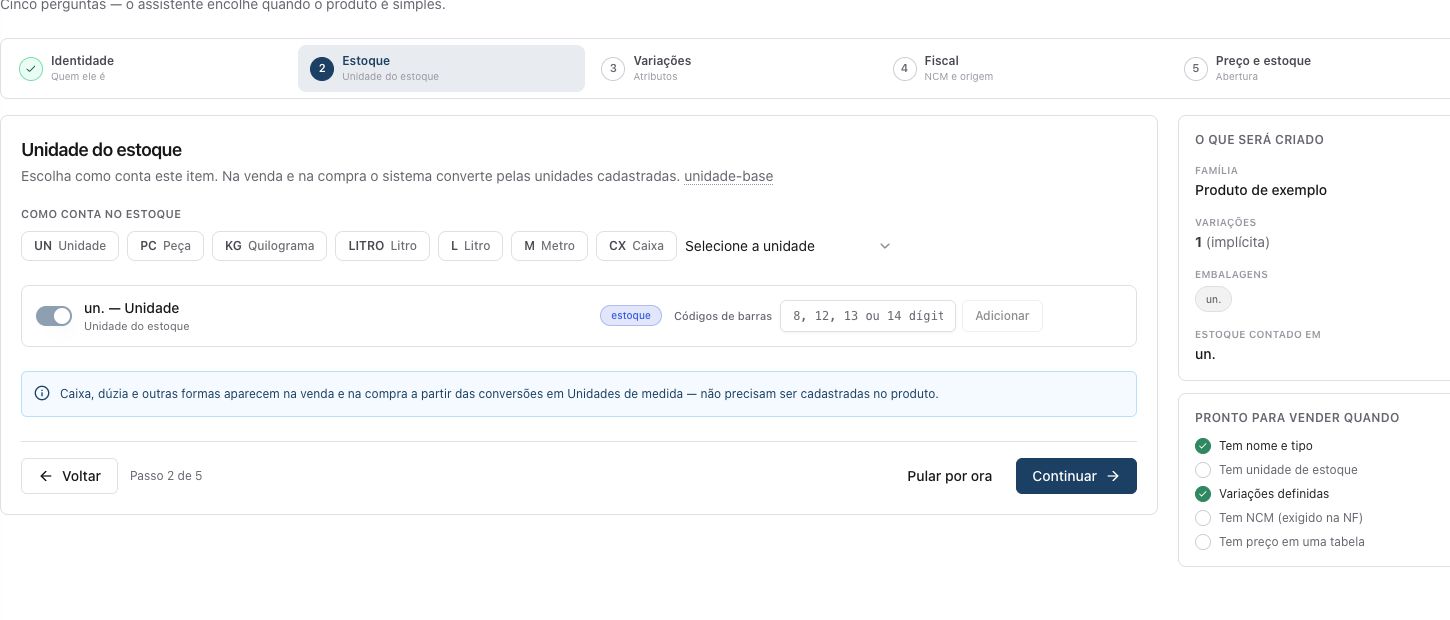Open the Fiscal step tab
The image size is (1450, 620).
coord(1023,68)
